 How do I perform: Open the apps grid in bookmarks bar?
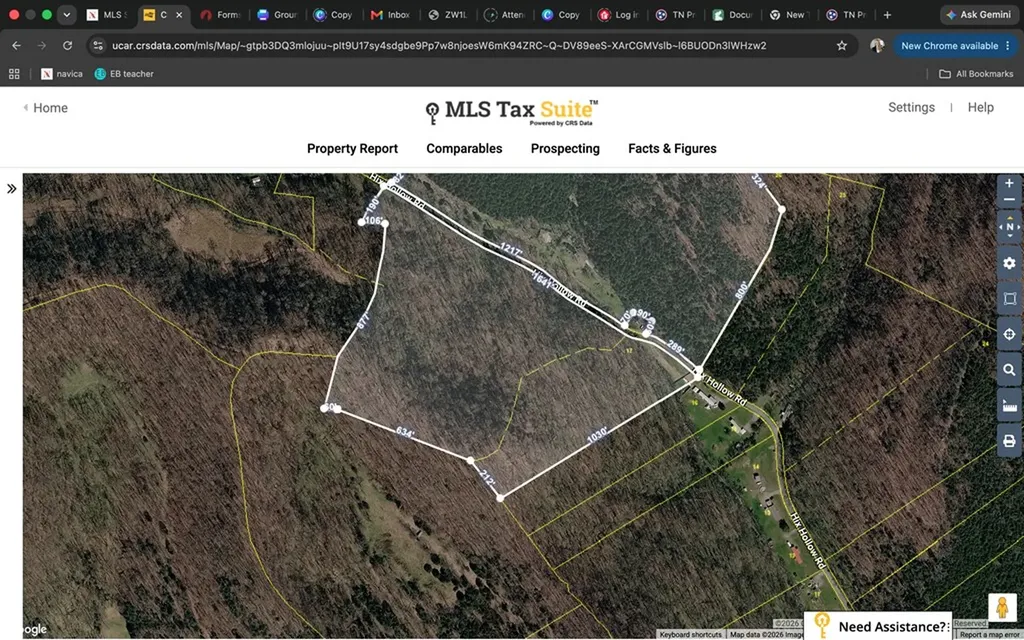pyautogui.click(x=14, y=74)
